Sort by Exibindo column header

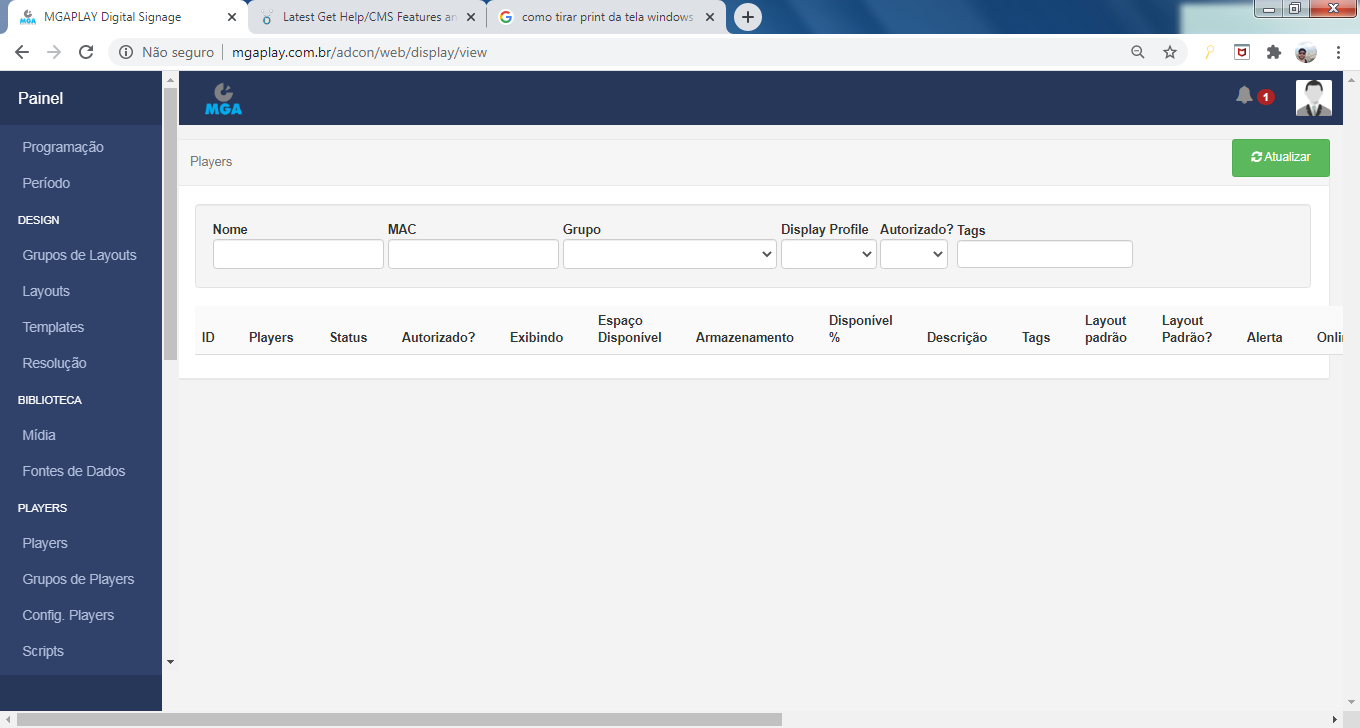[x=536, y=337]
